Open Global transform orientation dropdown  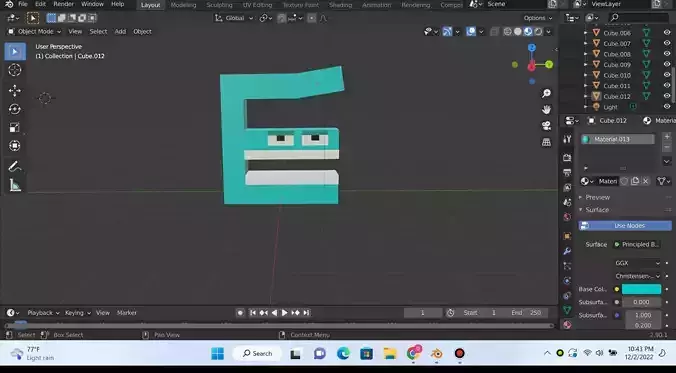tap(234, 18)
